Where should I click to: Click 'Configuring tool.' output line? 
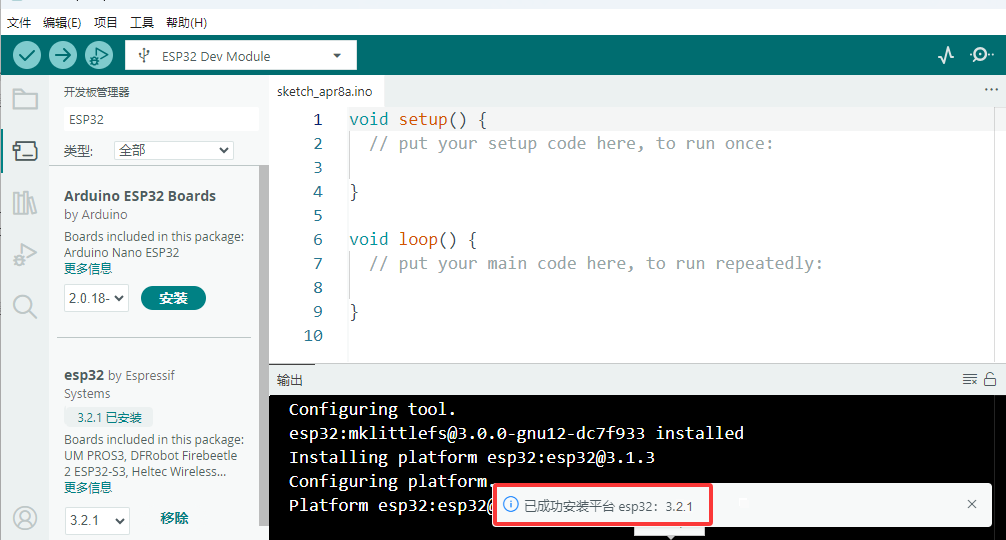(372, 409)
